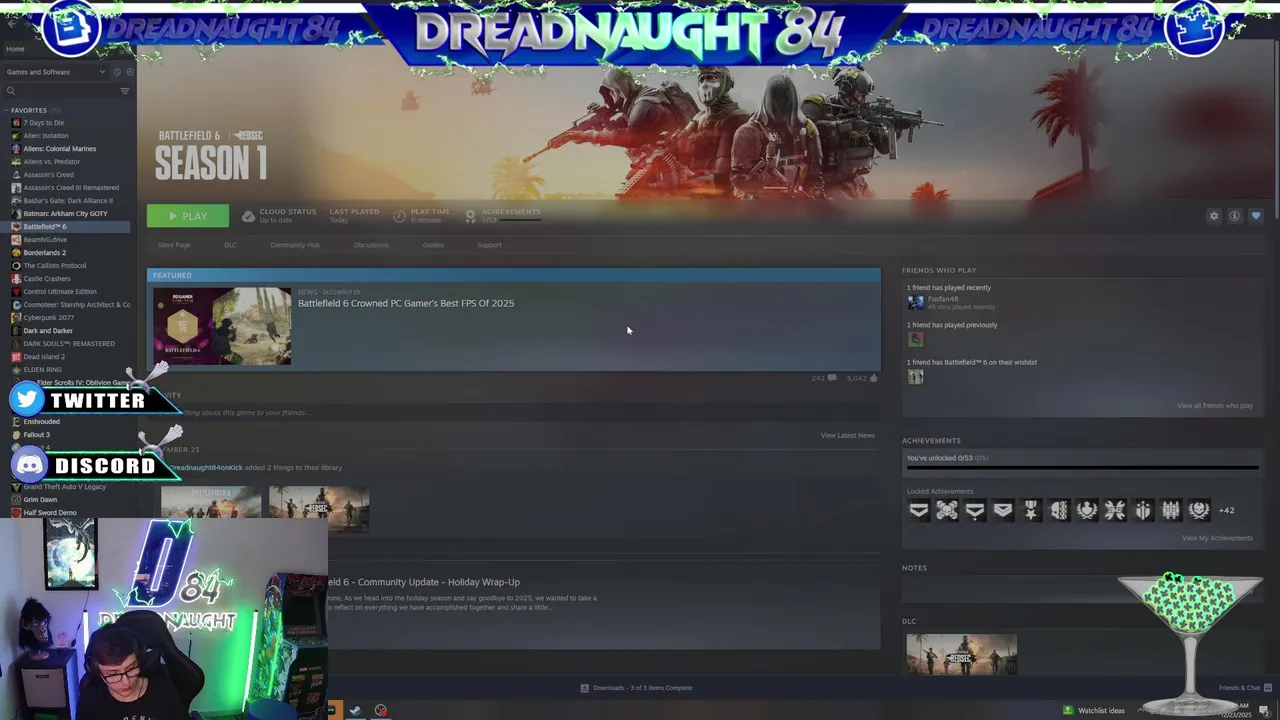Click the library search magnifier icon
Viewport: 1280px width, 720px height.
click(x=11, y=91)
